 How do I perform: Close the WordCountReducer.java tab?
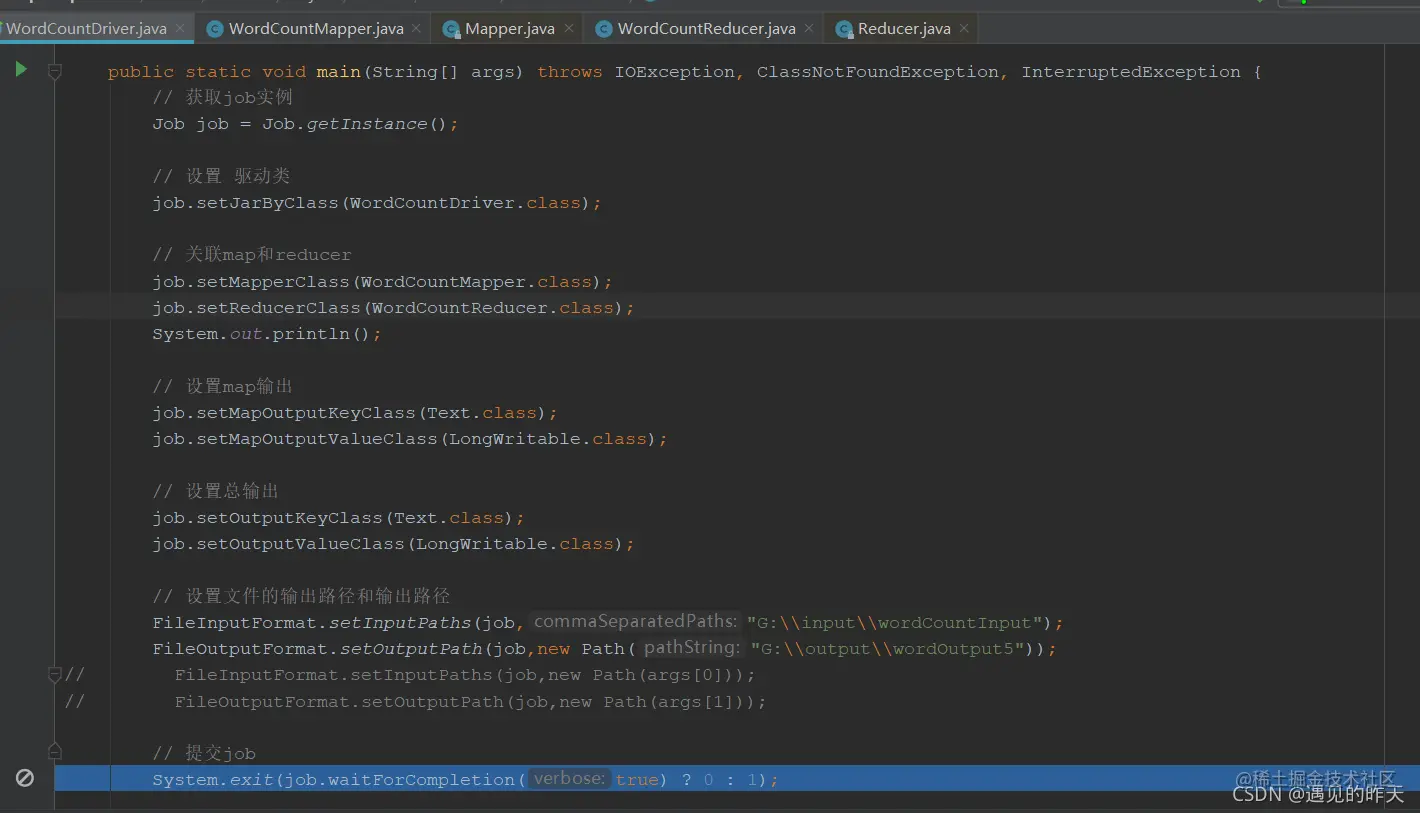pos(809,29)
